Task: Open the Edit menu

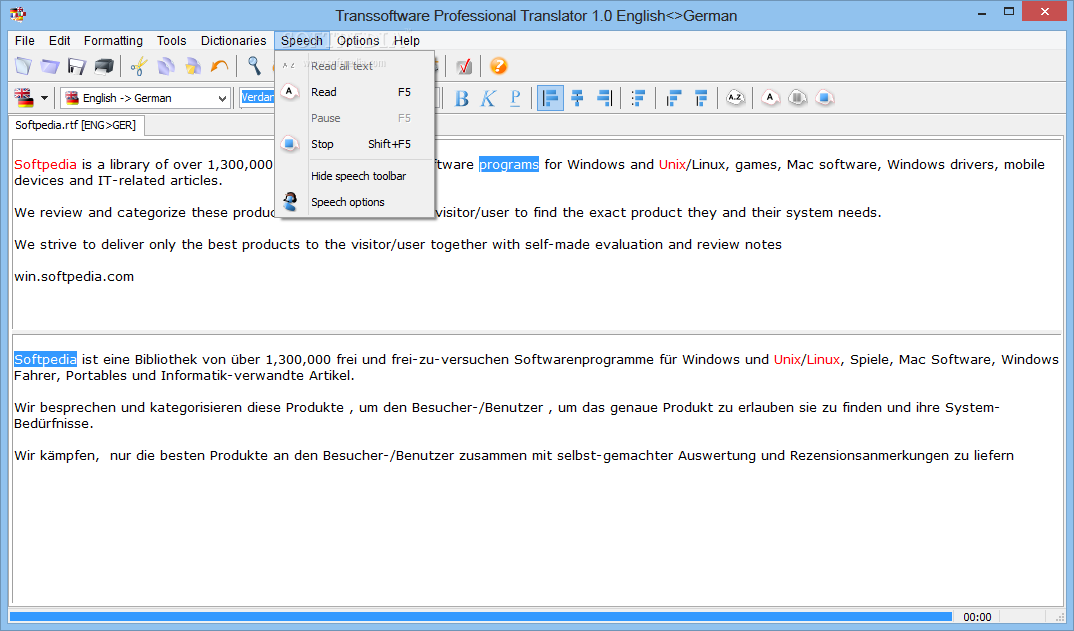Action: (60, 40)
